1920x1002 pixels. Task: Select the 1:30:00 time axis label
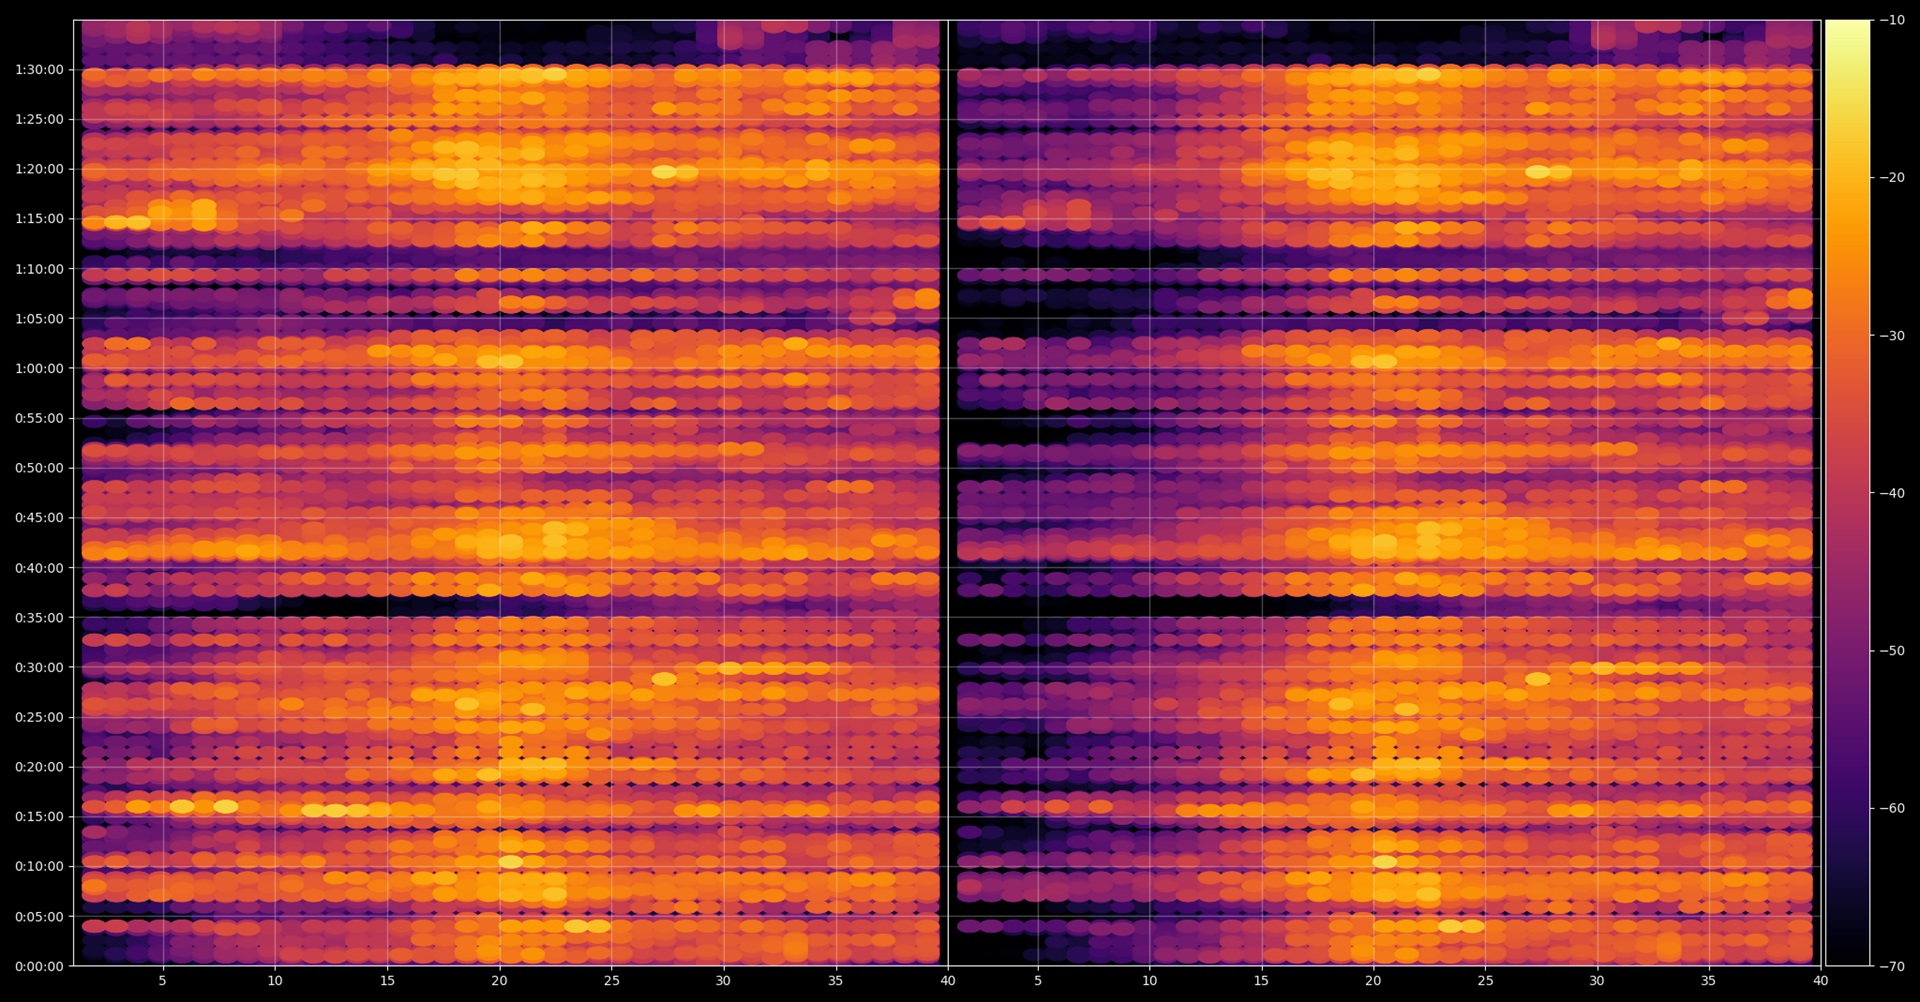39,70
